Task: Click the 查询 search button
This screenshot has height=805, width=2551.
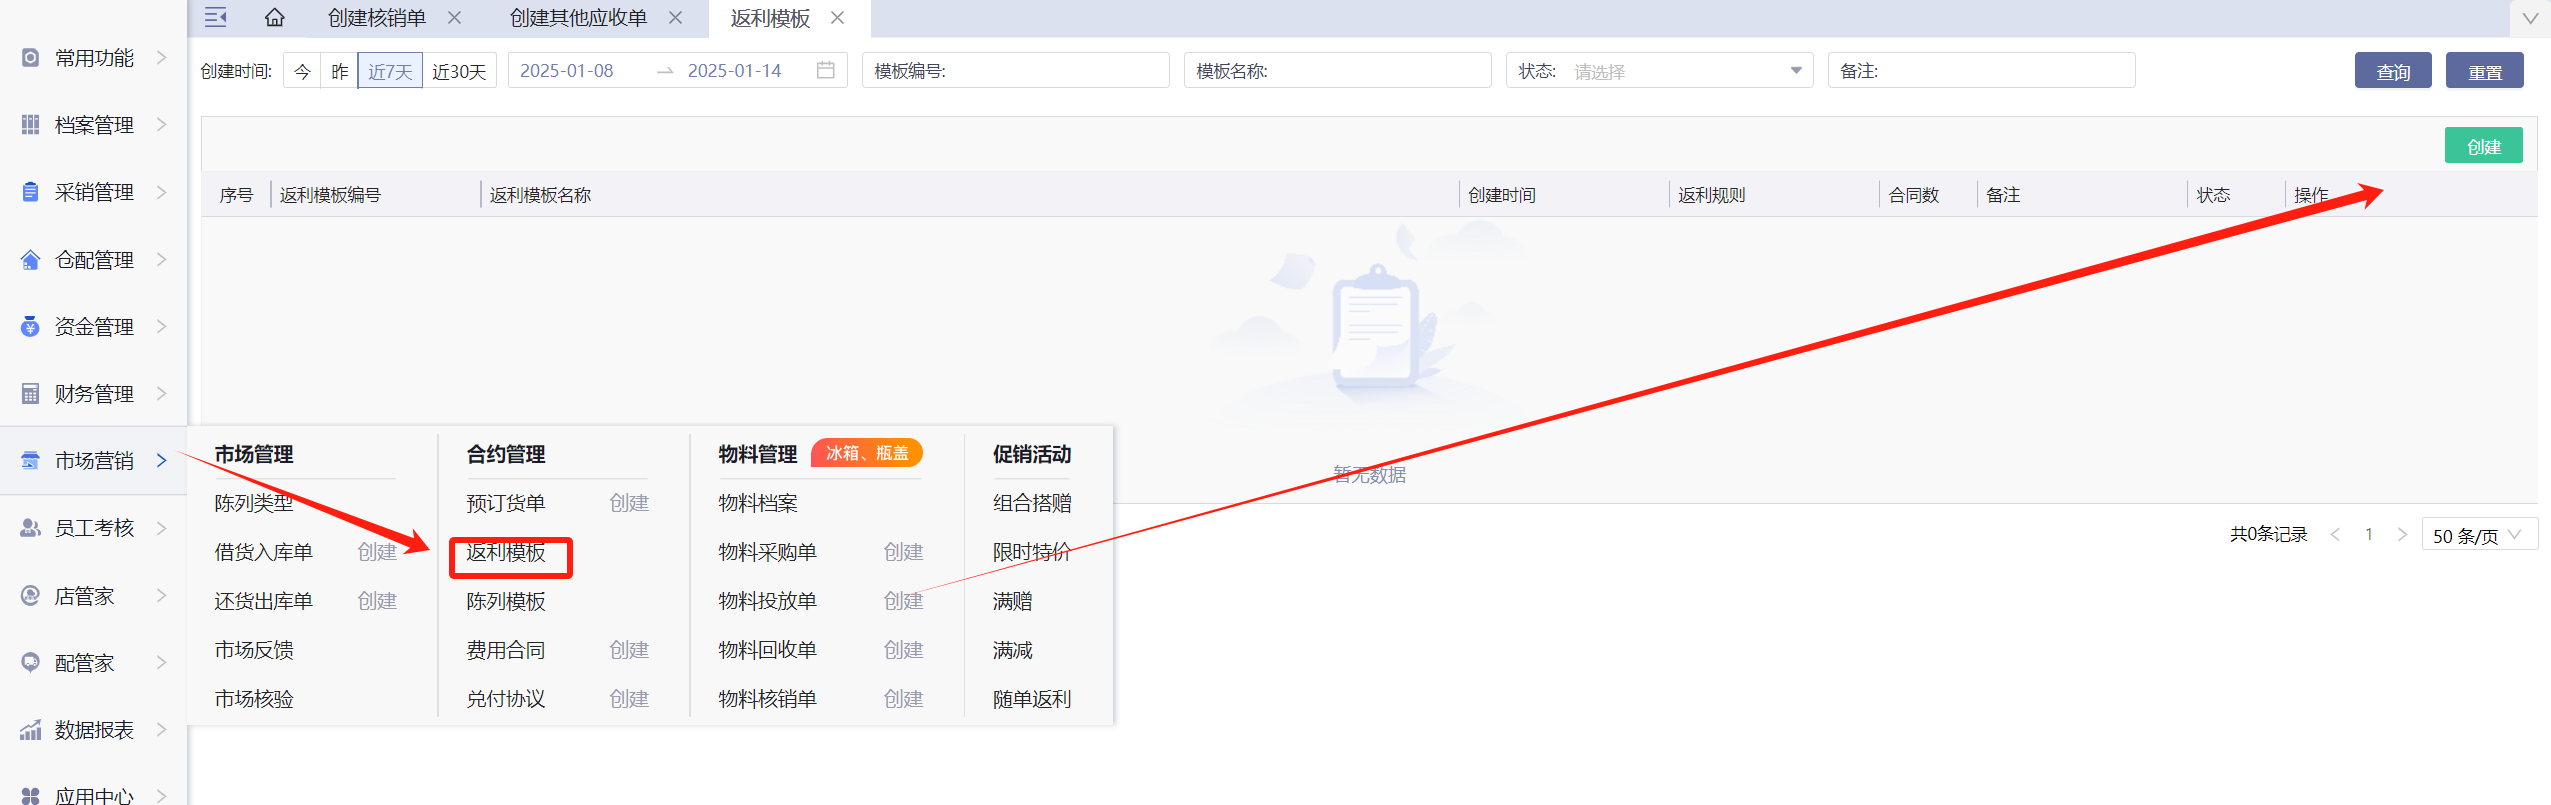Action: [2392, 71]
